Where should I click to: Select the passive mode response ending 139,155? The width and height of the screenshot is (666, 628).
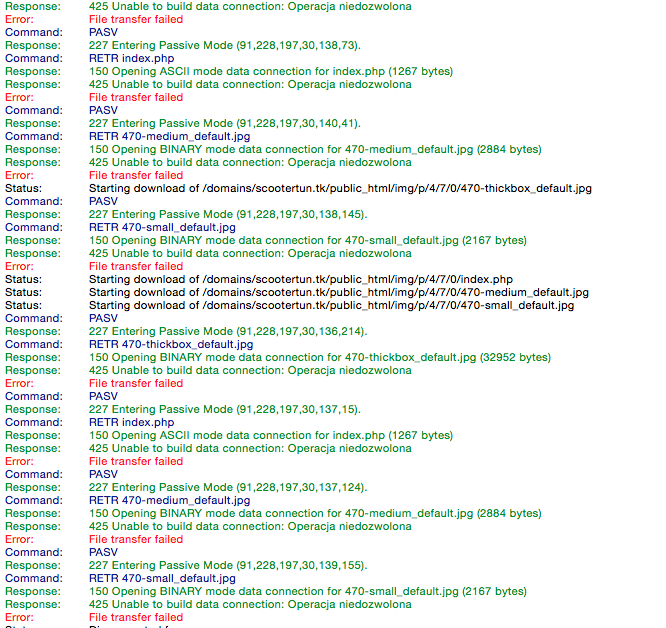[228, 566]
